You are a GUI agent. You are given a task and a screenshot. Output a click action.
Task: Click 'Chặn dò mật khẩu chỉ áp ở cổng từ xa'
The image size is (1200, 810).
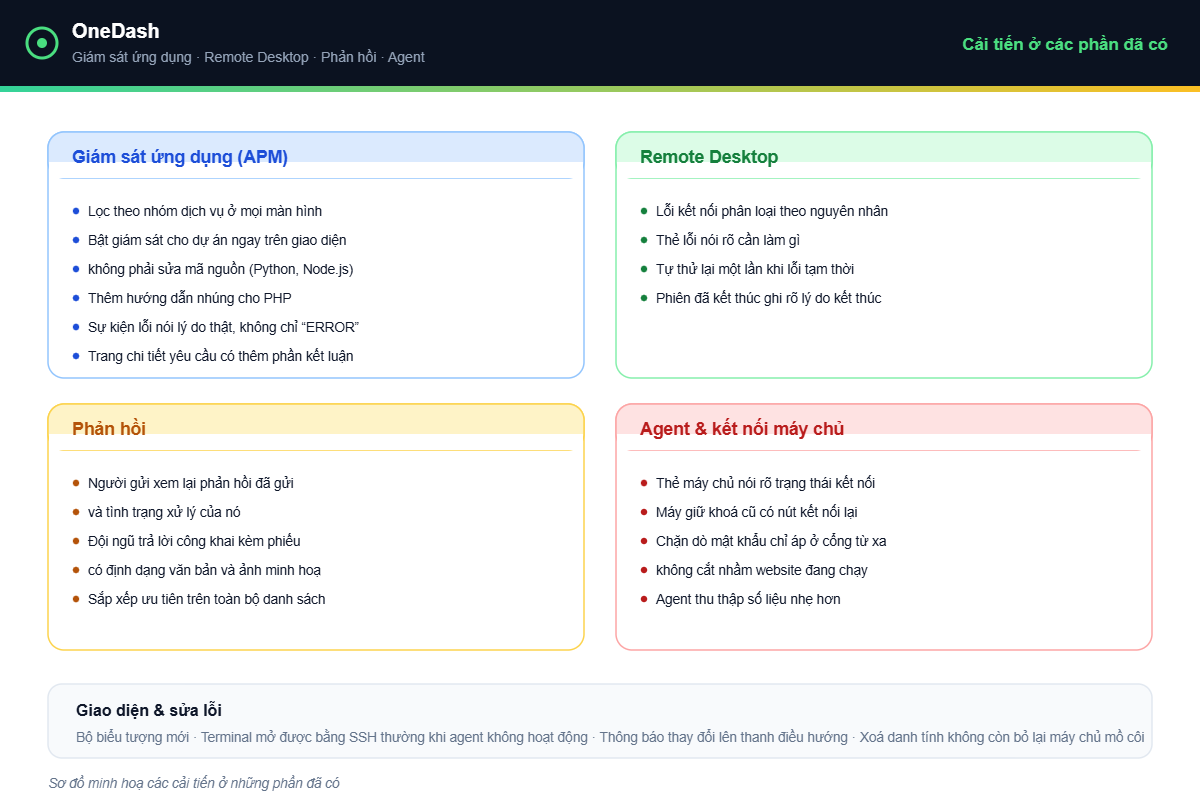pyautogui.click(x=771, y=541)
